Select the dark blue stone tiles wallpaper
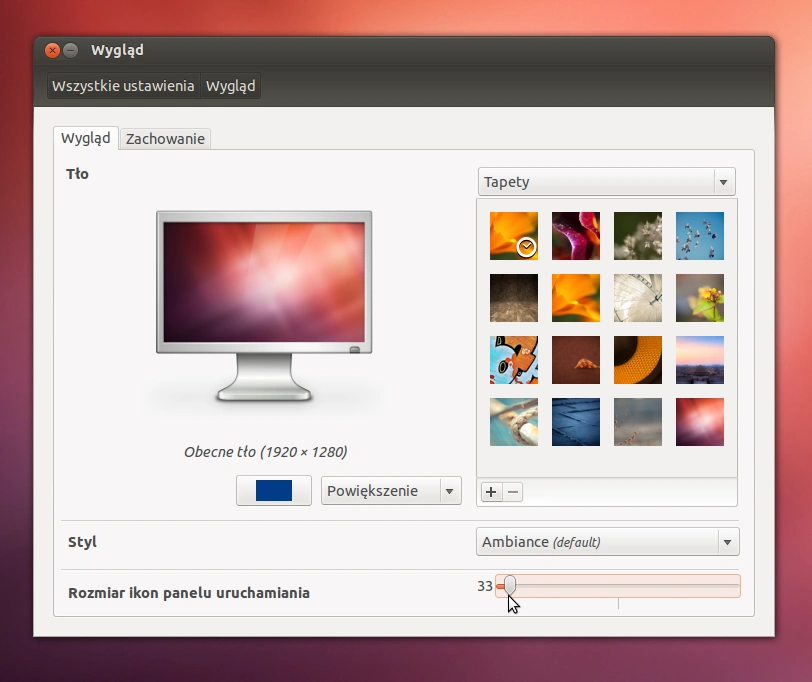Screen dimensions: 812x682 click(x=576, y=422)
